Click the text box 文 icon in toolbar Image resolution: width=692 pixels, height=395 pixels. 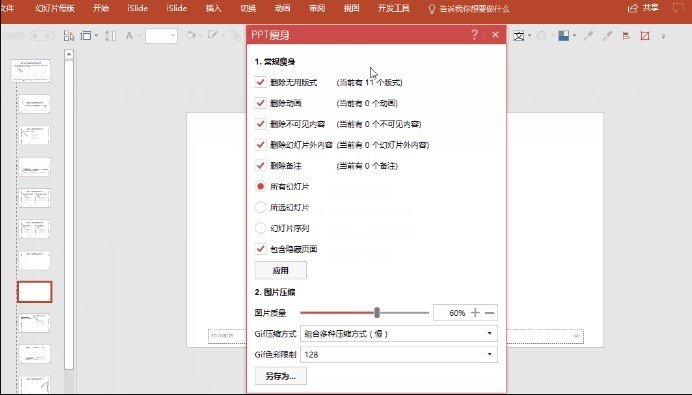coord(519,36)
